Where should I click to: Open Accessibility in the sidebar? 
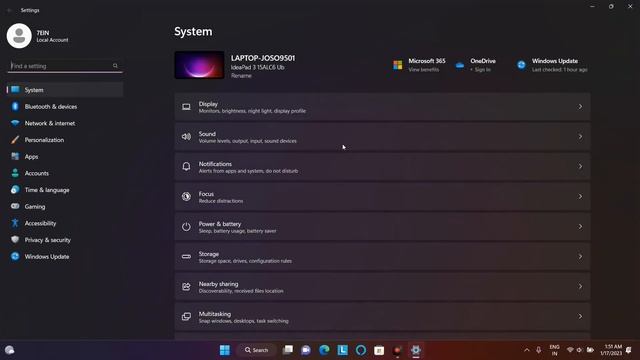click(x=65, y=223)
